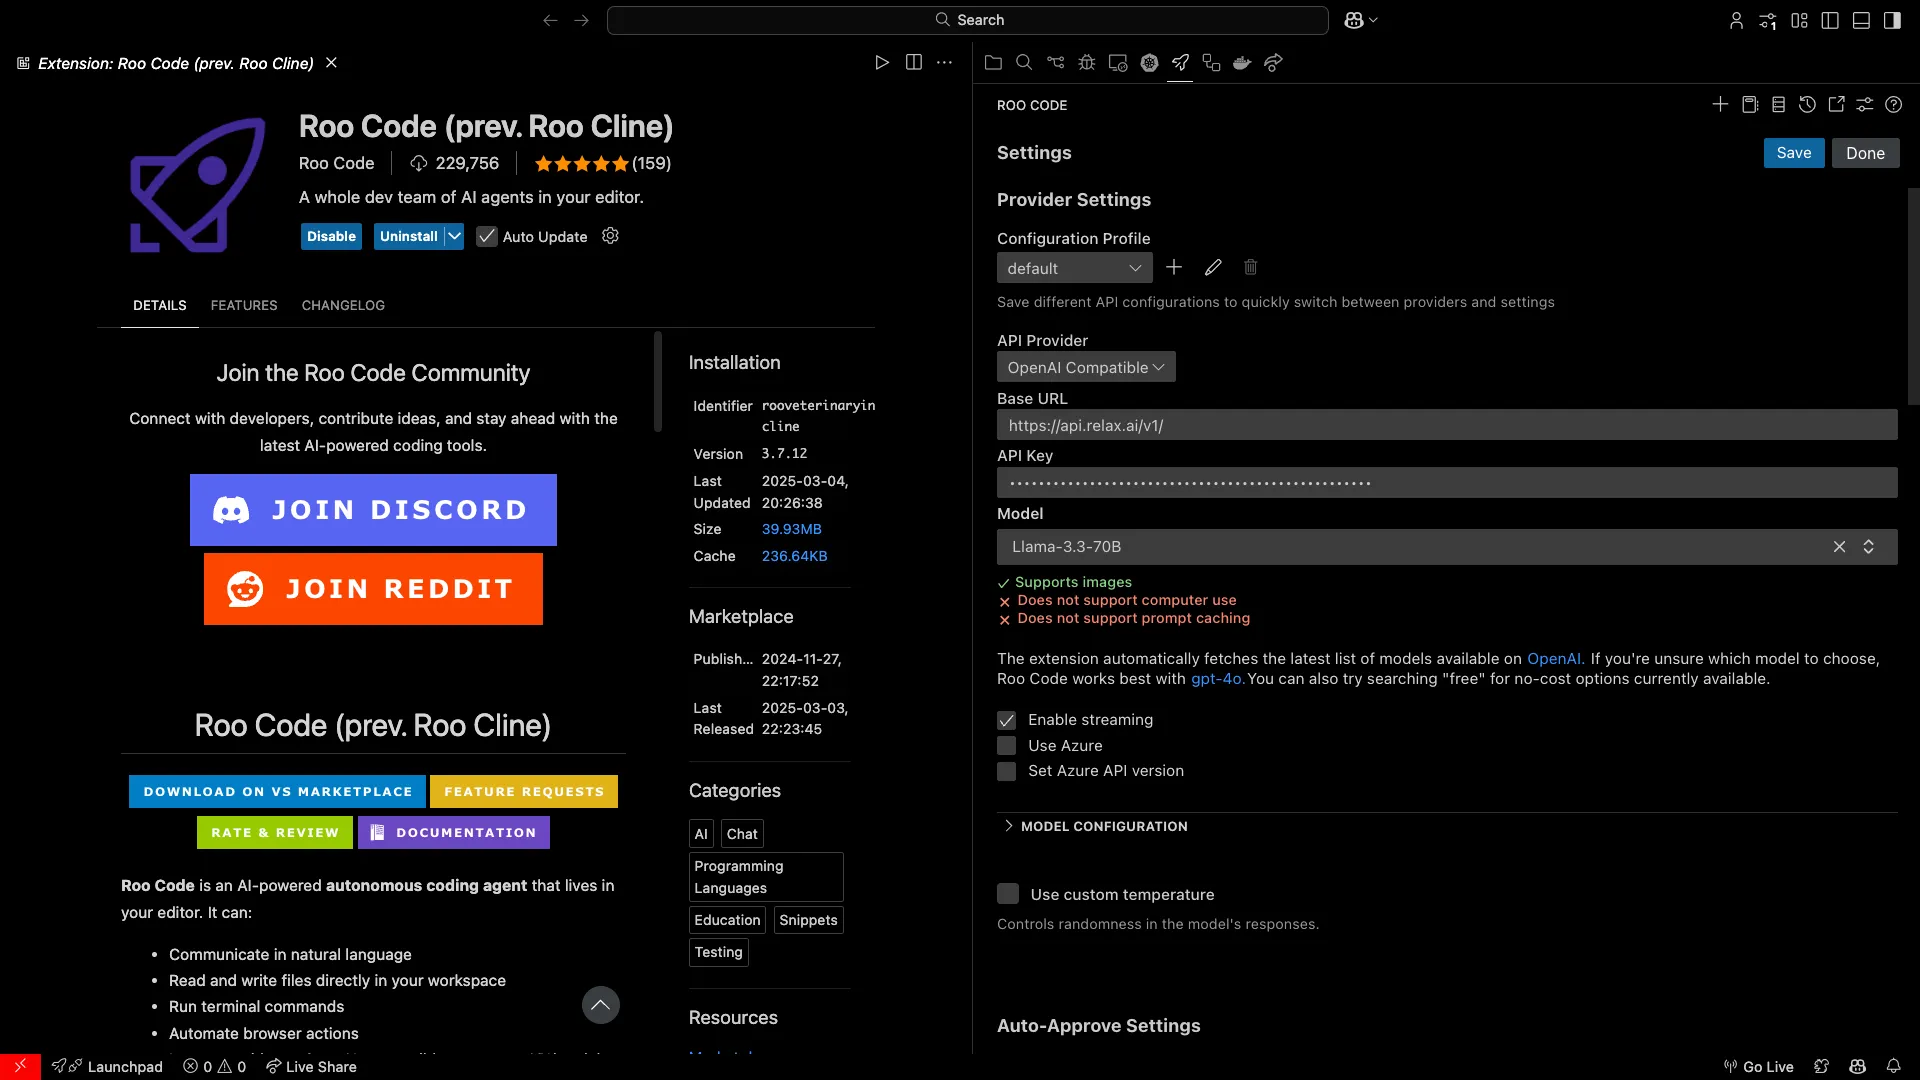Open the Docker sidebar view
The image size is (1920, 1080).
pos(1242,63)
